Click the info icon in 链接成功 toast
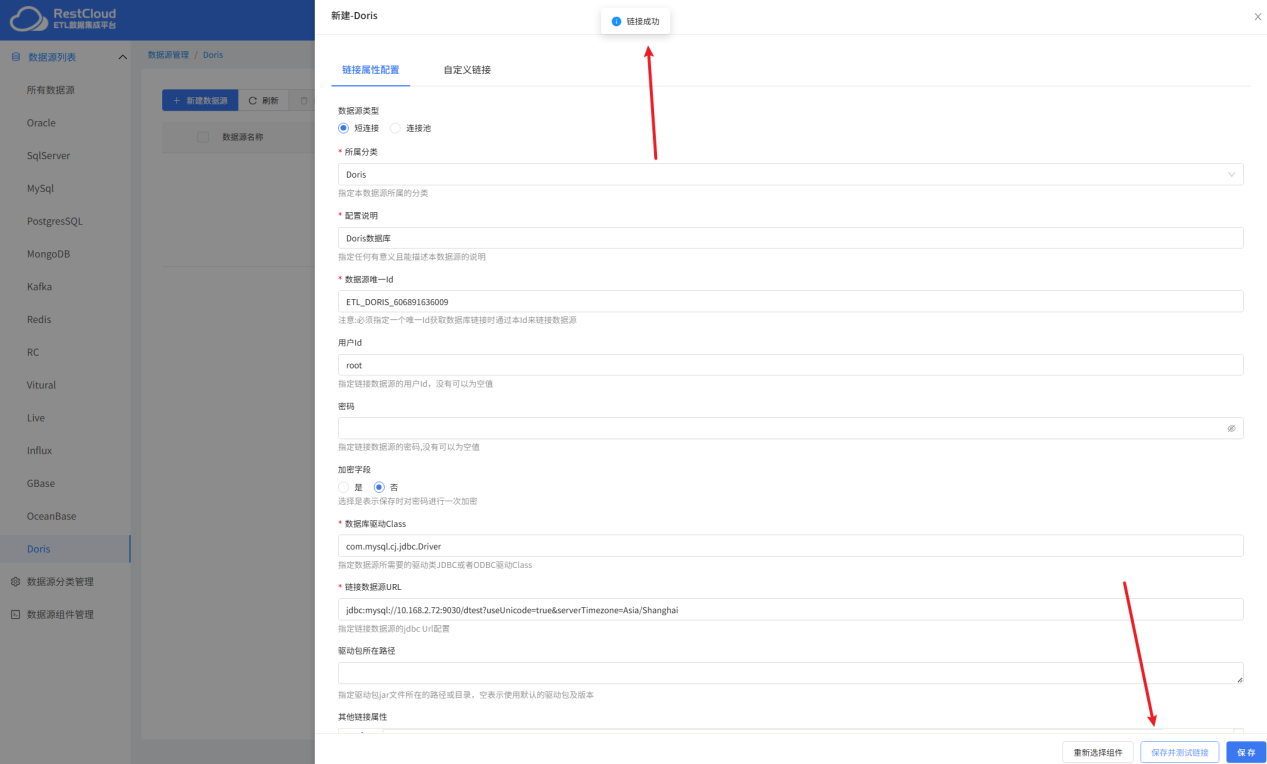 point(616,21)
